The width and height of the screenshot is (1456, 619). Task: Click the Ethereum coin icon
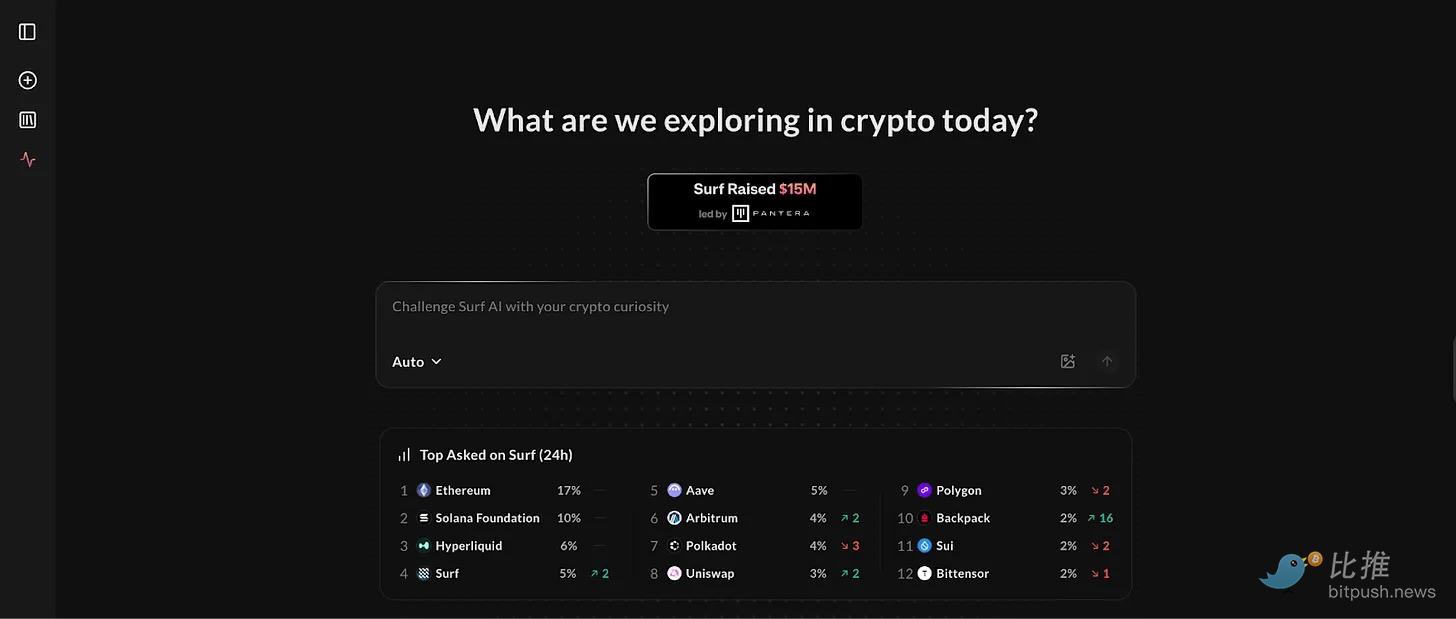pos(424,490)
